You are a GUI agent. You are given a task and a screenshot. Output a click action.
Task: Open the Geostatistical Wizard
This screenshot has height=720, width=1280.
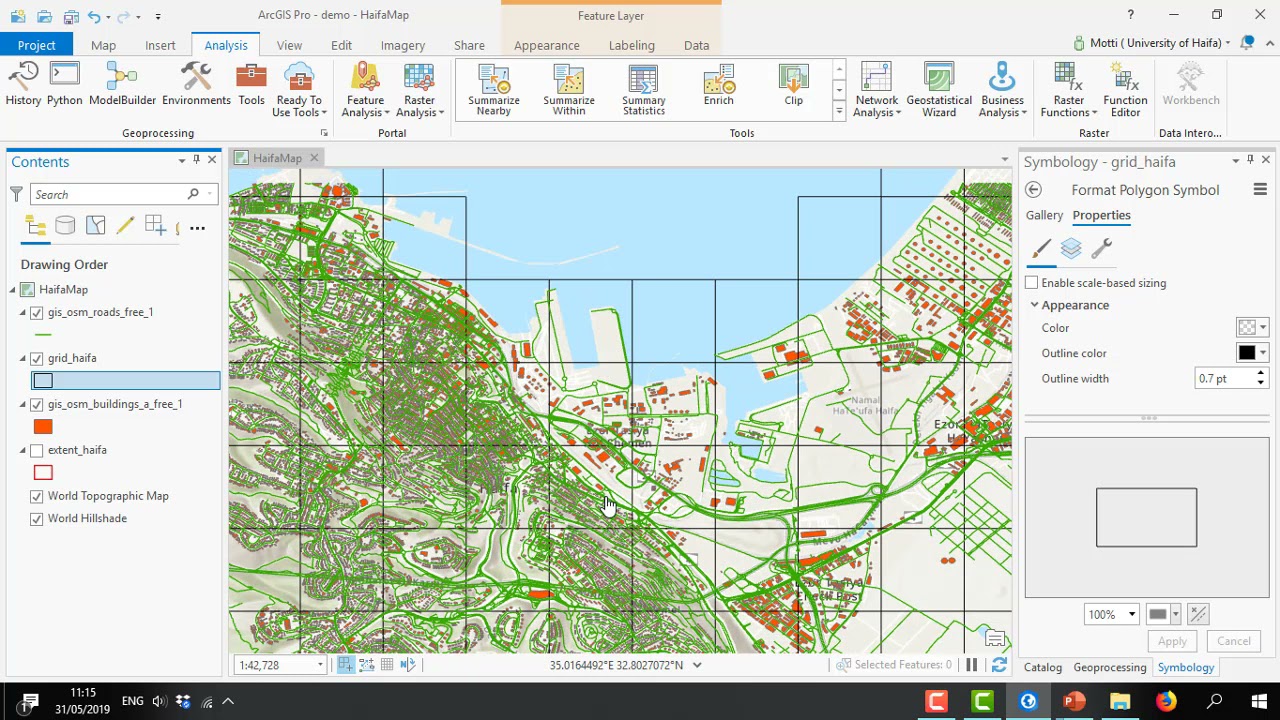pos(938,90)
